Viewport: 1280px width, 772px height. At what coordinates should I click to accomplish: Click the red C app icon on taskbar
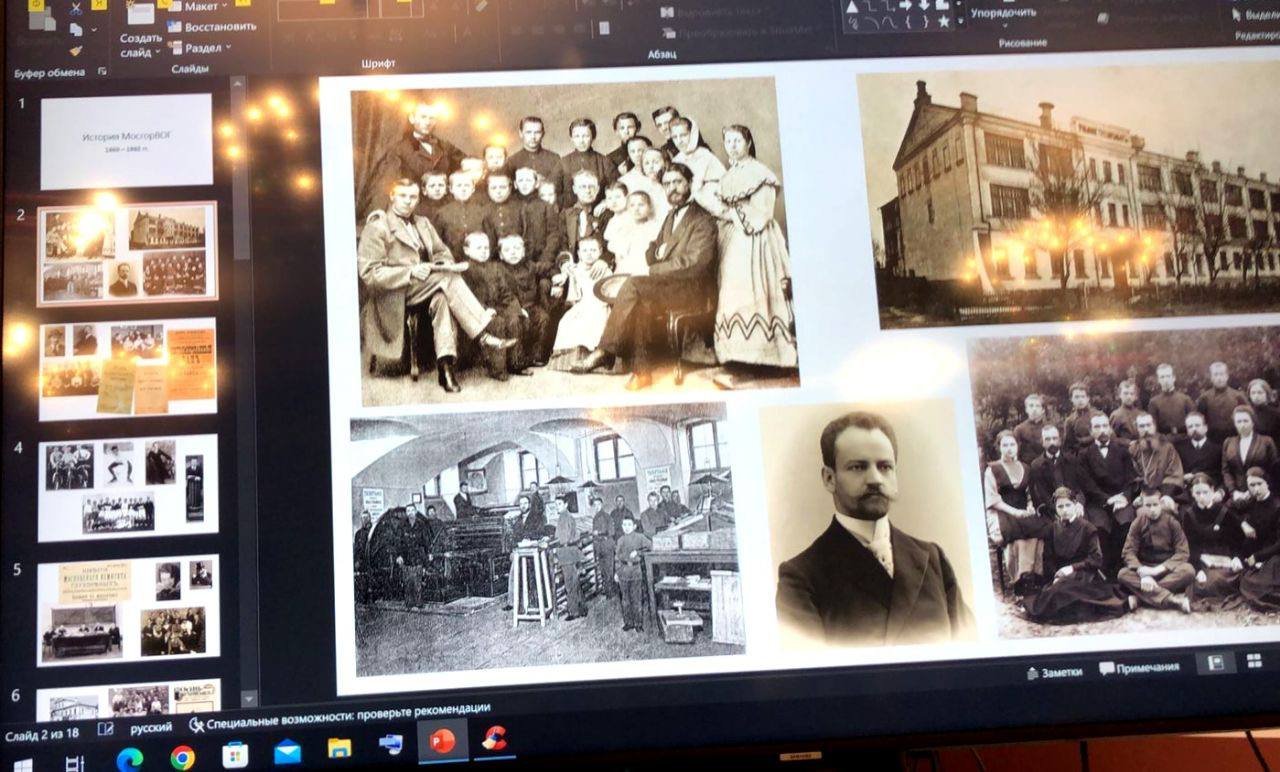[494, 738]
